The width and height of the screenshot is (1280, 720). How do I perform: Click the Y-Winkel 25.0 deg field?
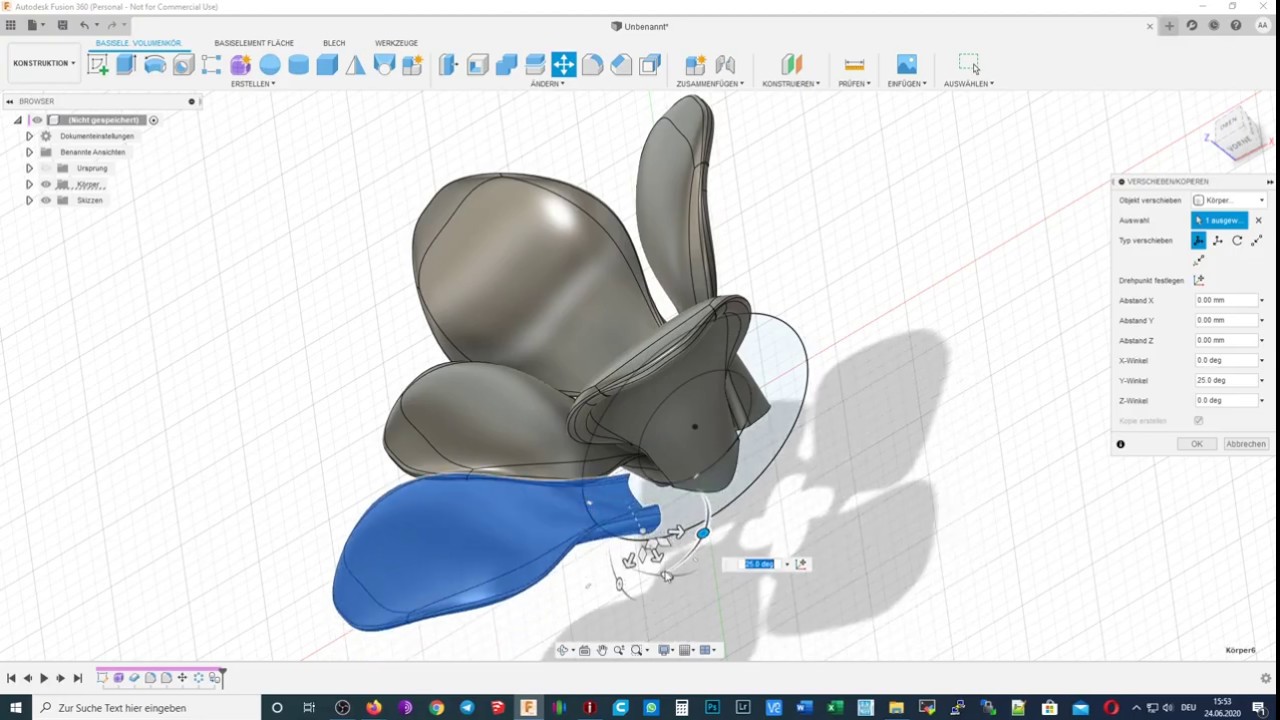pyautogui.click(x=1225, y=380)
